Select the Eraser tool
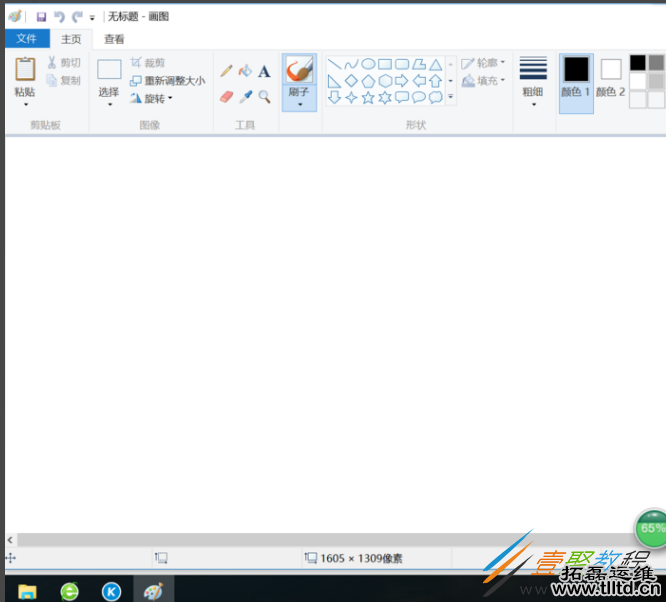 [226, 97]
